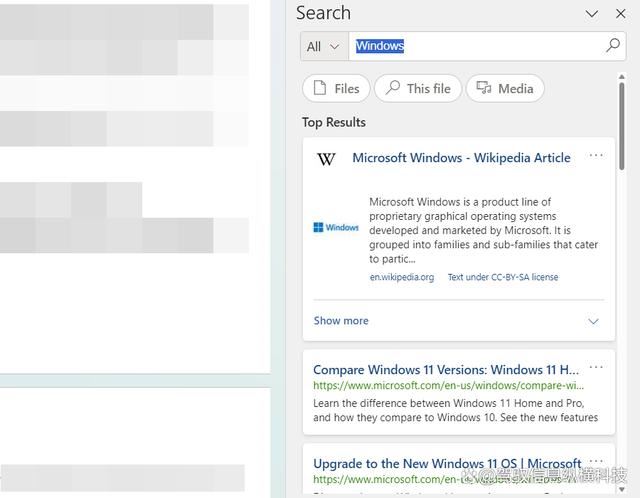Open the All scope dropdown
This screenshot has height=498, width=640.
(324, 46)
